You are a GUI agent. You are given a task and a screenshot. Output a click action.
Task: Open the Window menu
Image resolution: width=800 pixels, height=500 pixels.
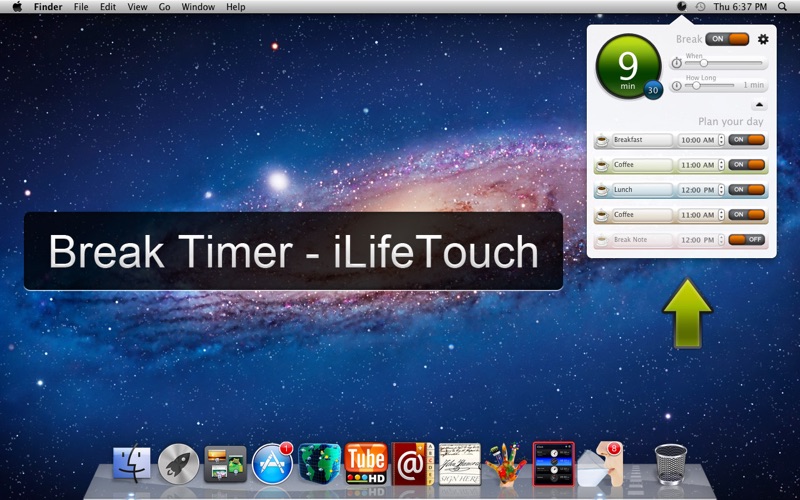[198, 7]
